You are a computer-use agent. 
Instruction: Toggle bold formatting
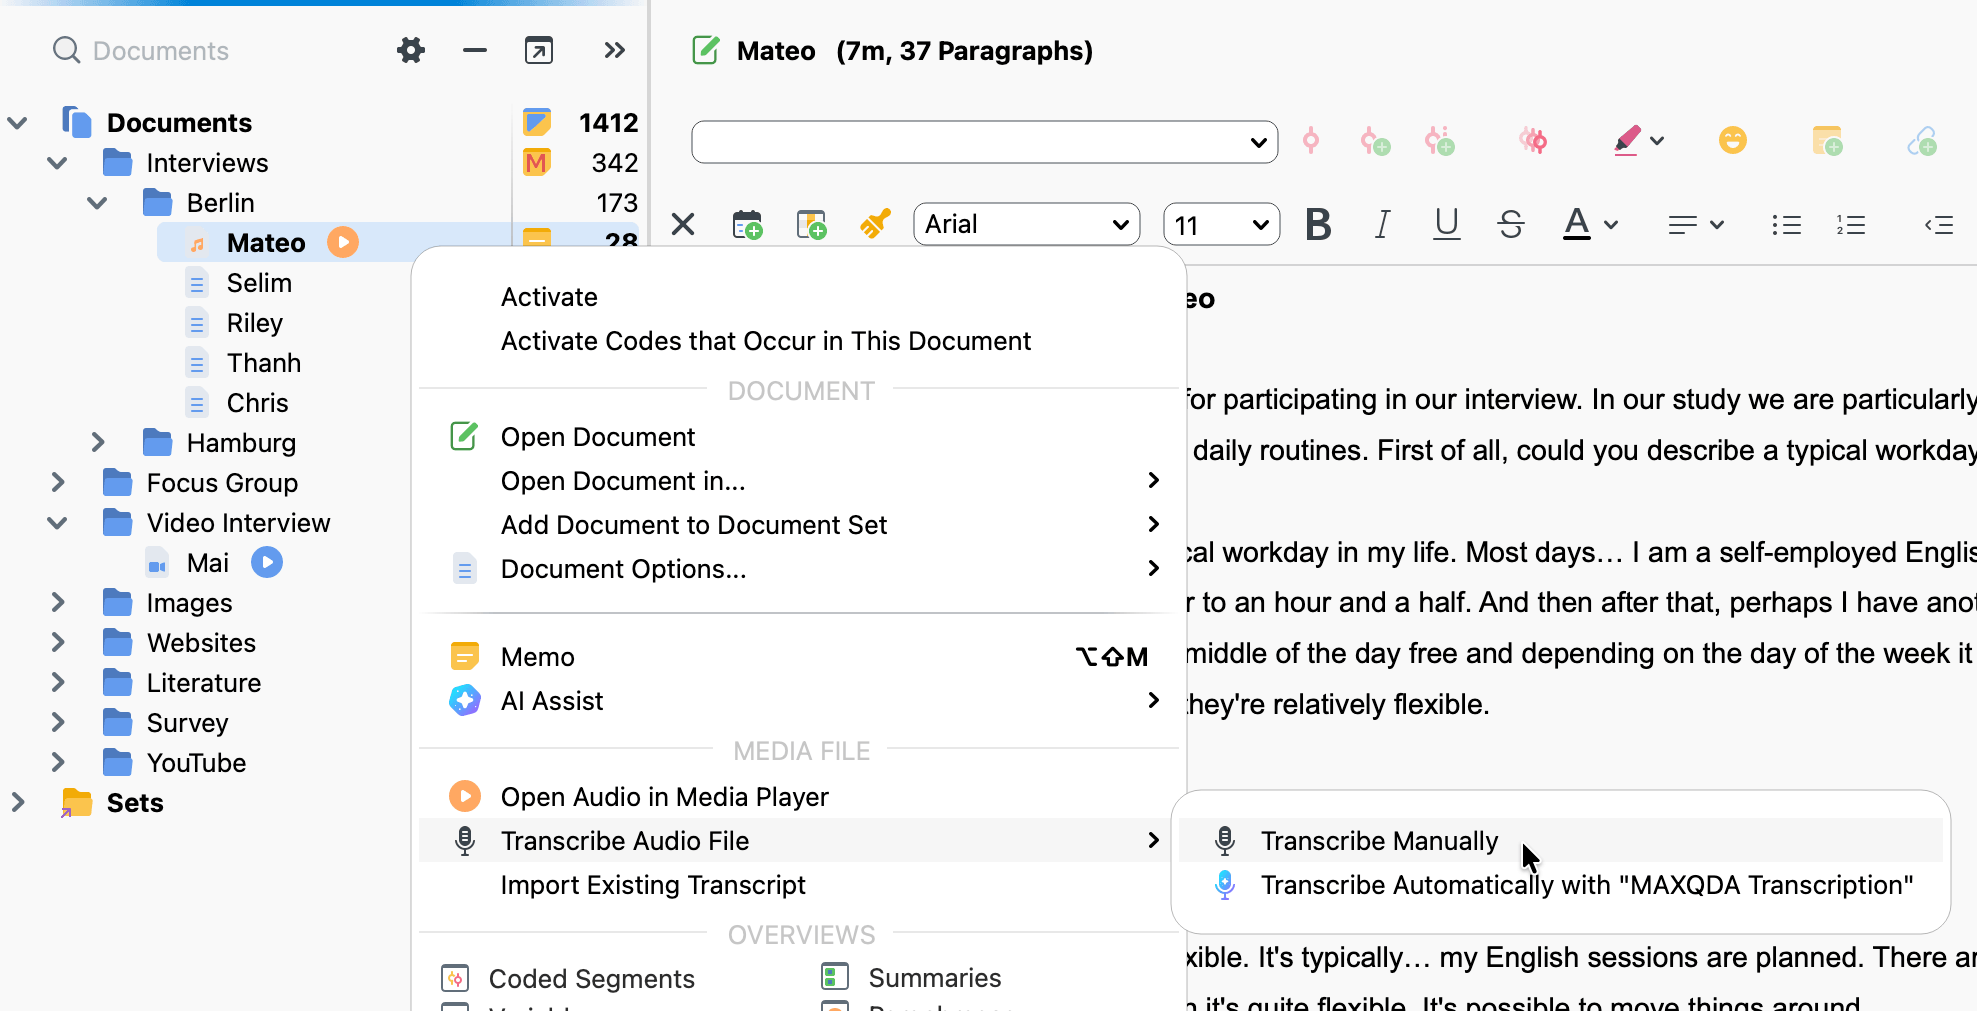pyautogui.click(x=1318, y=224)
